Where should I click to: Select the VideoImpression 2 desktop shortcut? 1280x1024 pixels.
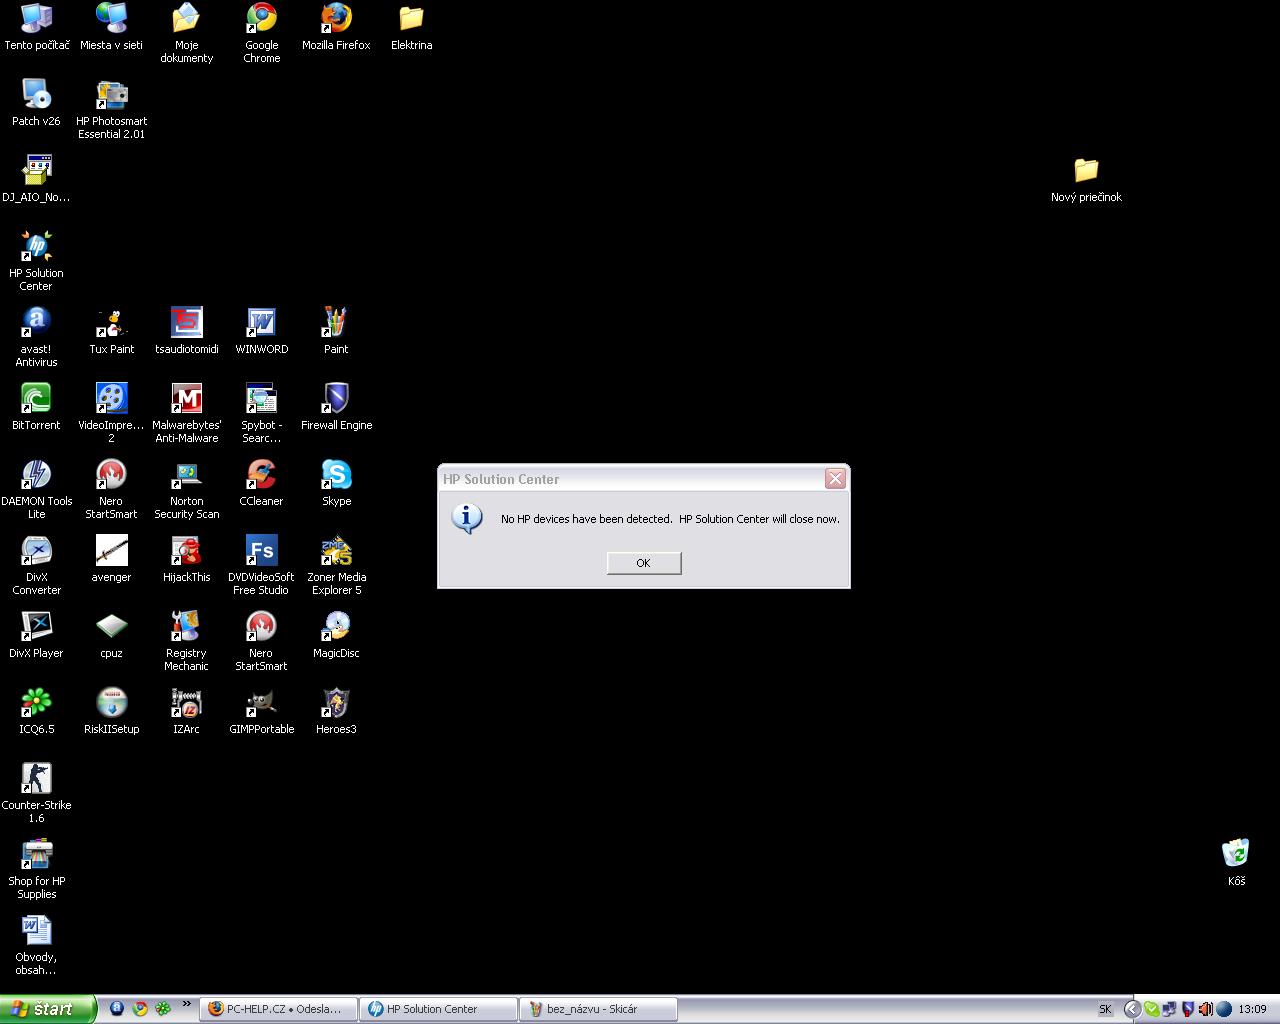coord(111,413)
